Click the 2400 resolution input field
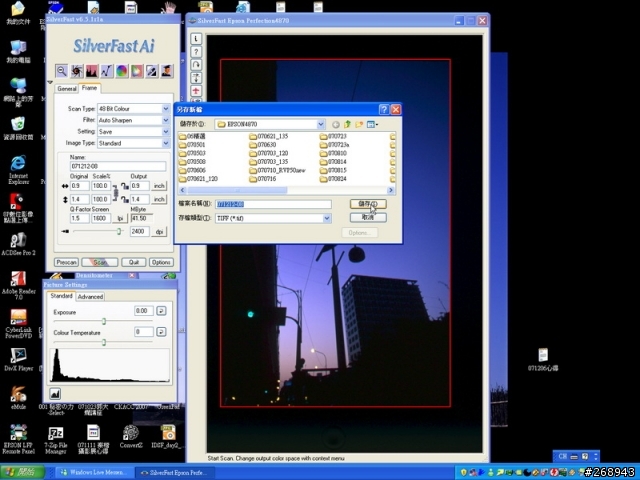640x480 pixels. point(140,231)
